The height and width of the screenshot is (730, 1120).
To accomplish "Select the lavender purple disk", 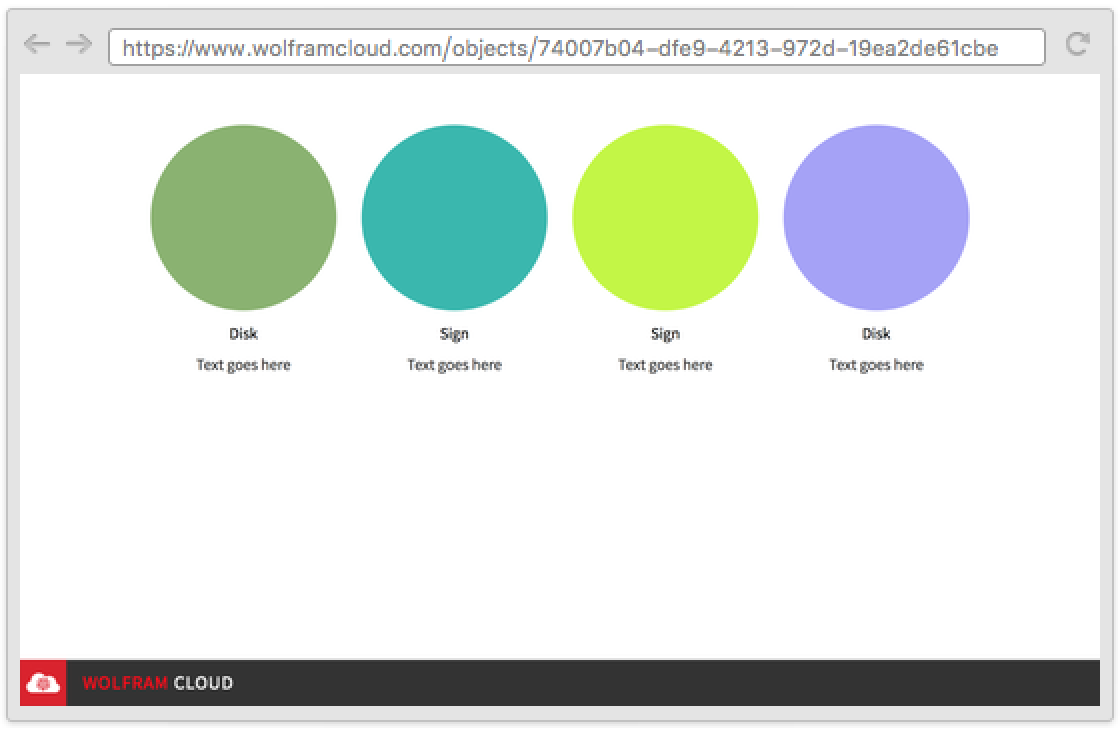I will click(876, 217).
